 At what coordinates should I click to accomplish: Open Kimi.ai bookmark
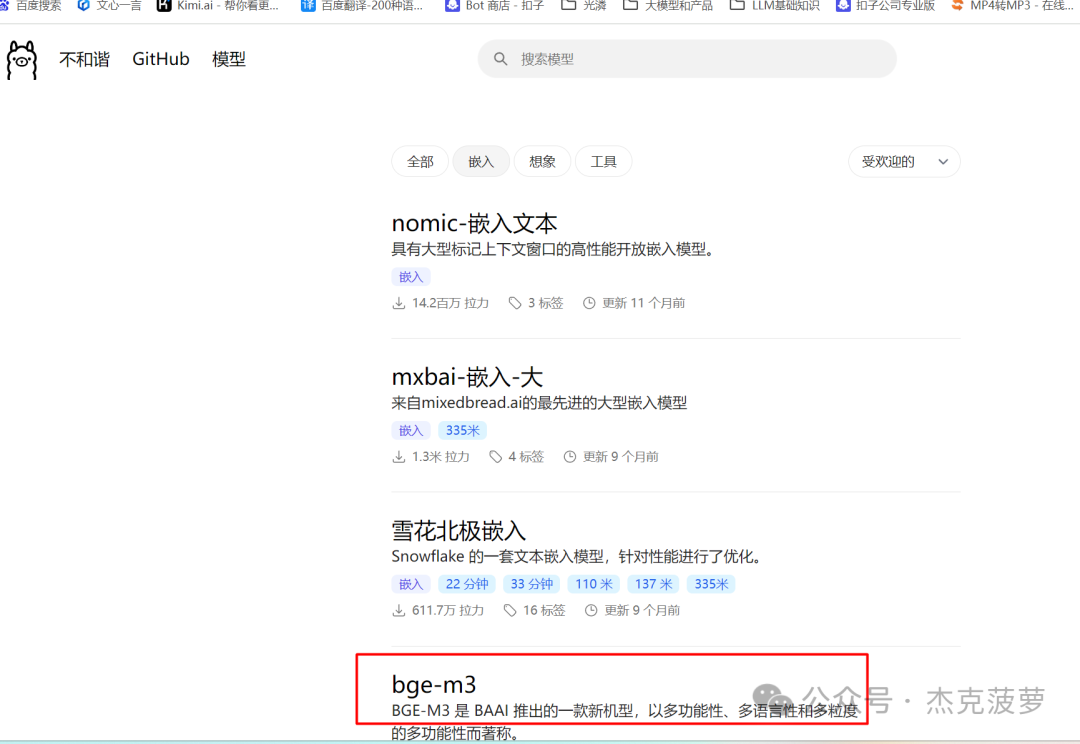[218, 6]
